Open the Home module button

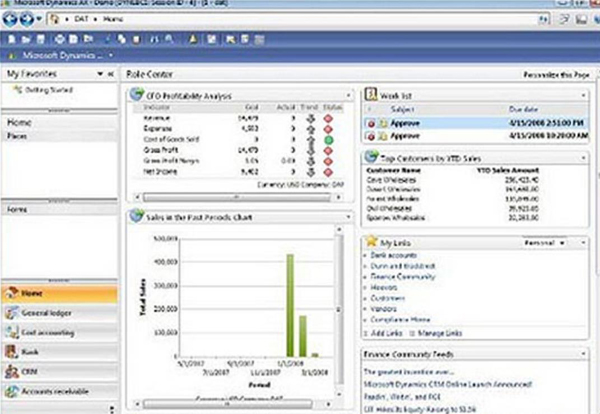pyautogui.click(x=60, y=293)
